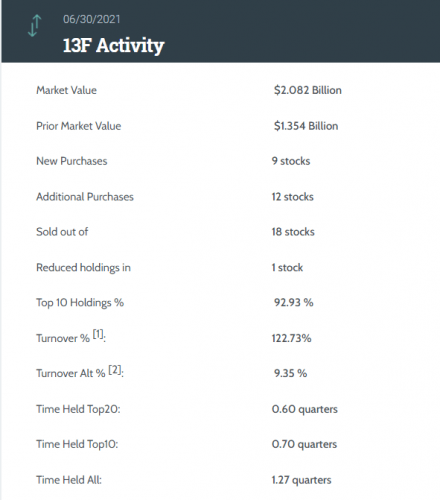Click the Time Held Top20 value
This screenshot has width=440, height=500.
coord(304,409)
